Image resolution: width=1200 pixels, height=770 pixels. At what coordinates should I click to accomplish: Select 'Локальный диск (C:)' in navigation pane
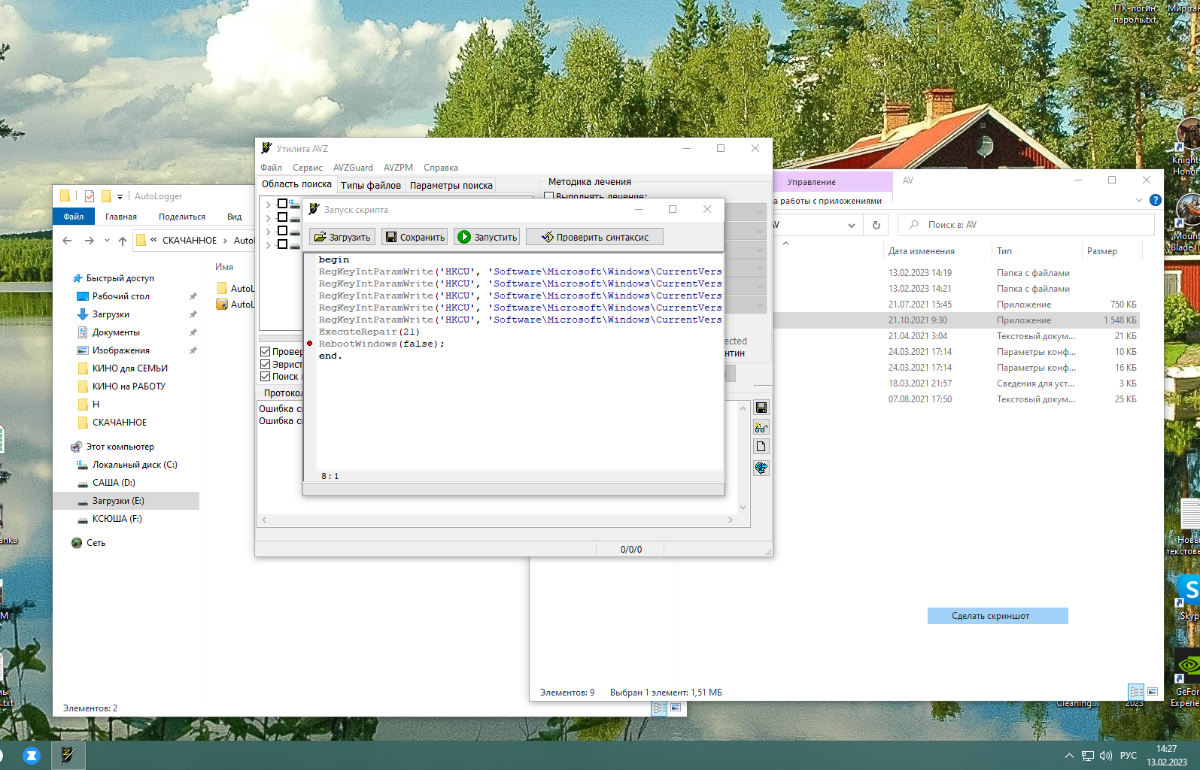134,465
